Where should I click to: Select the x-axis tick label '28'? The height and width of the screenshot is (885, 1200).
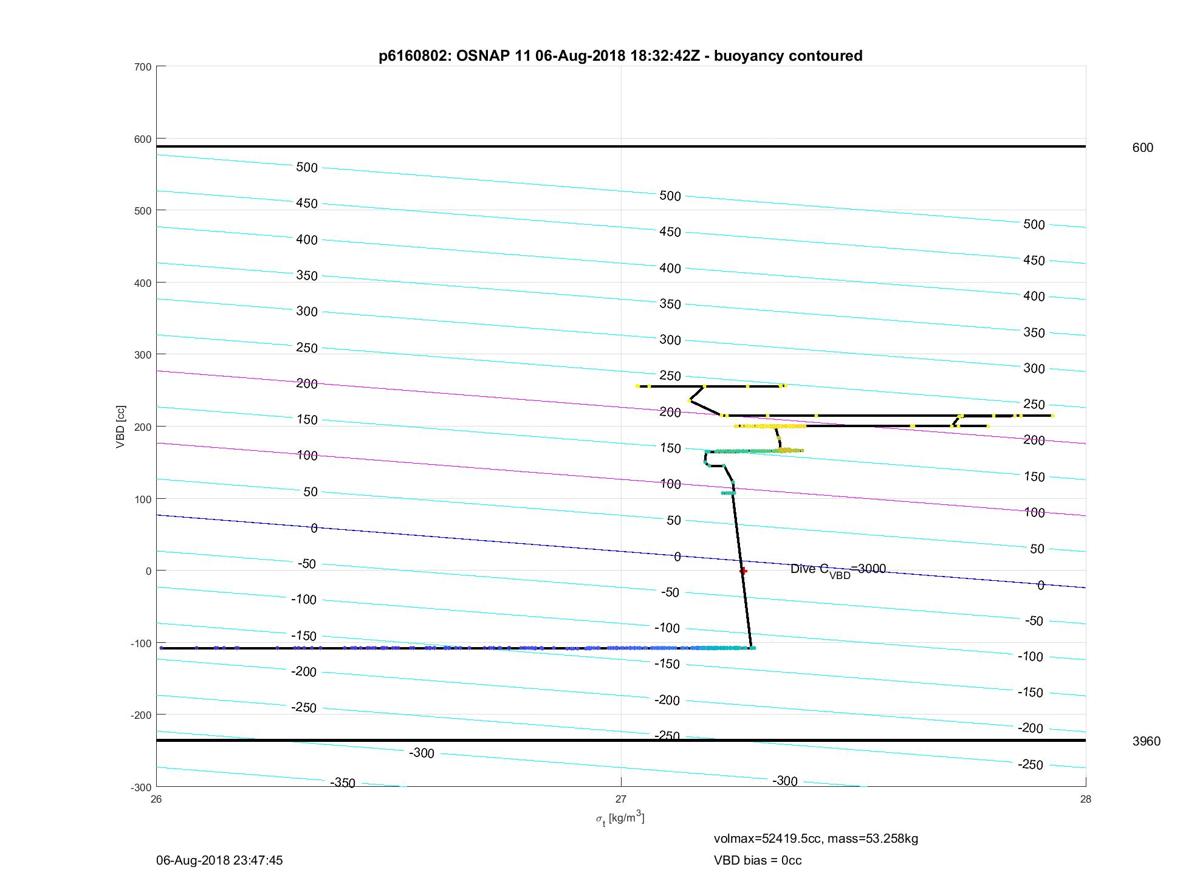(1086, 799)
